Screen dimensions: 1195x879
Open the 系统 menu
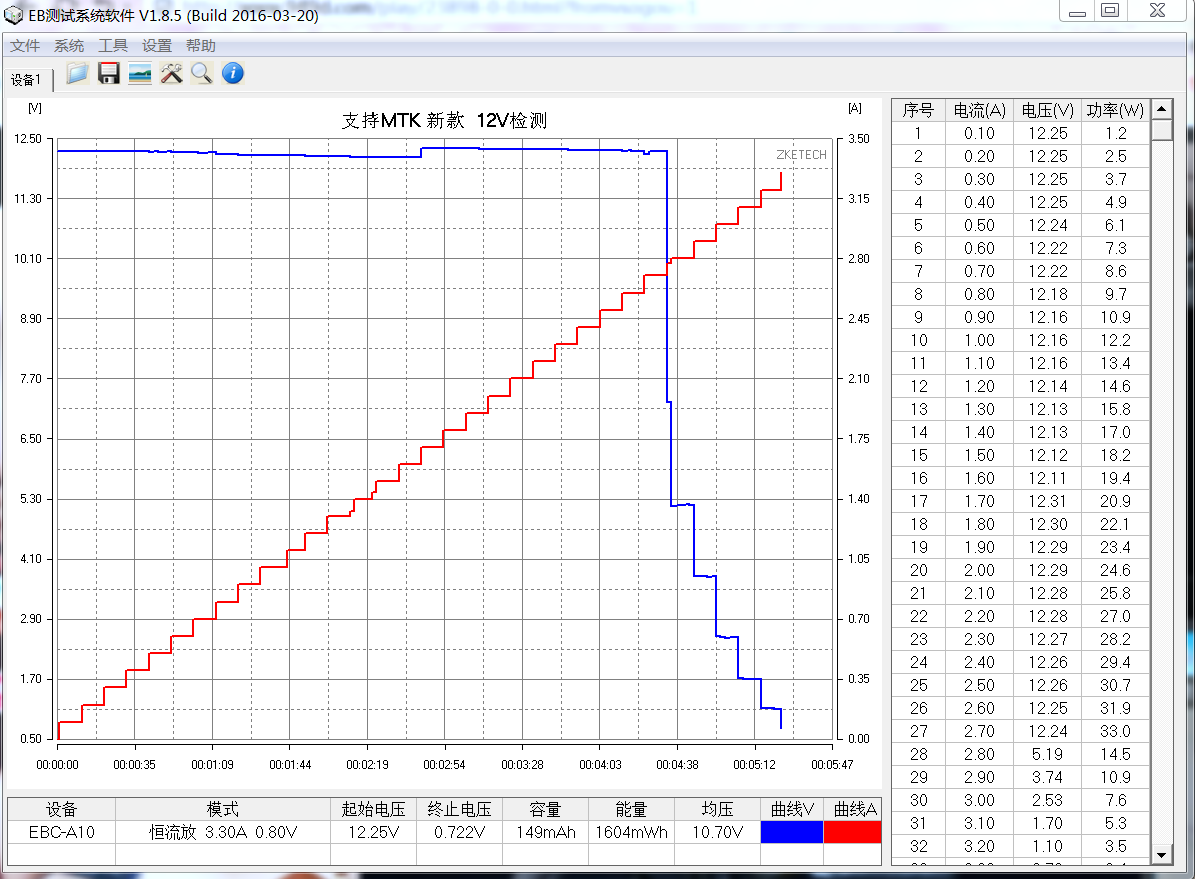coord(68,45)
